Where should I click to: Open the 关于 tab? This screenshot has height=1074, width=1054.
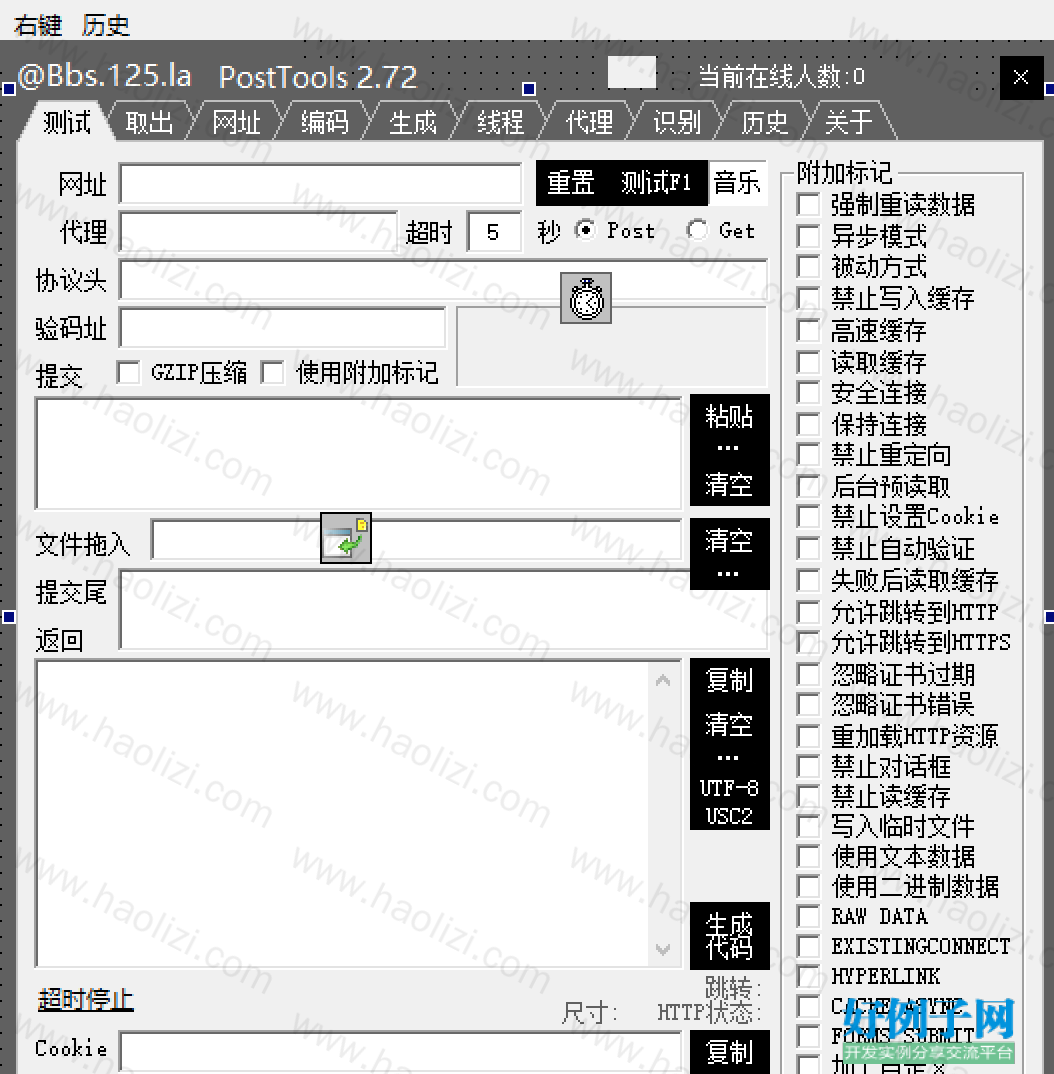coord(849,123)
